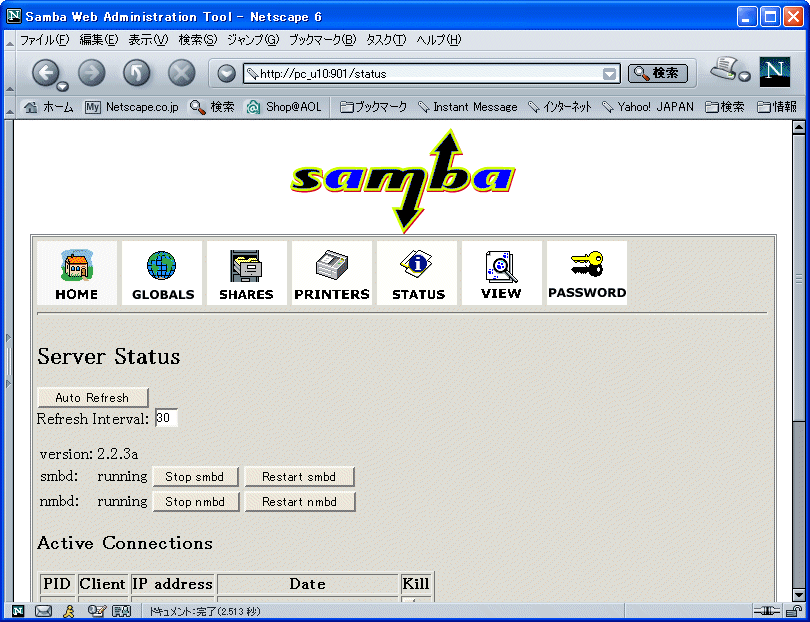The image size is (810, 622).
Task: Click the Kill column header
Action: tap(416, 584)
